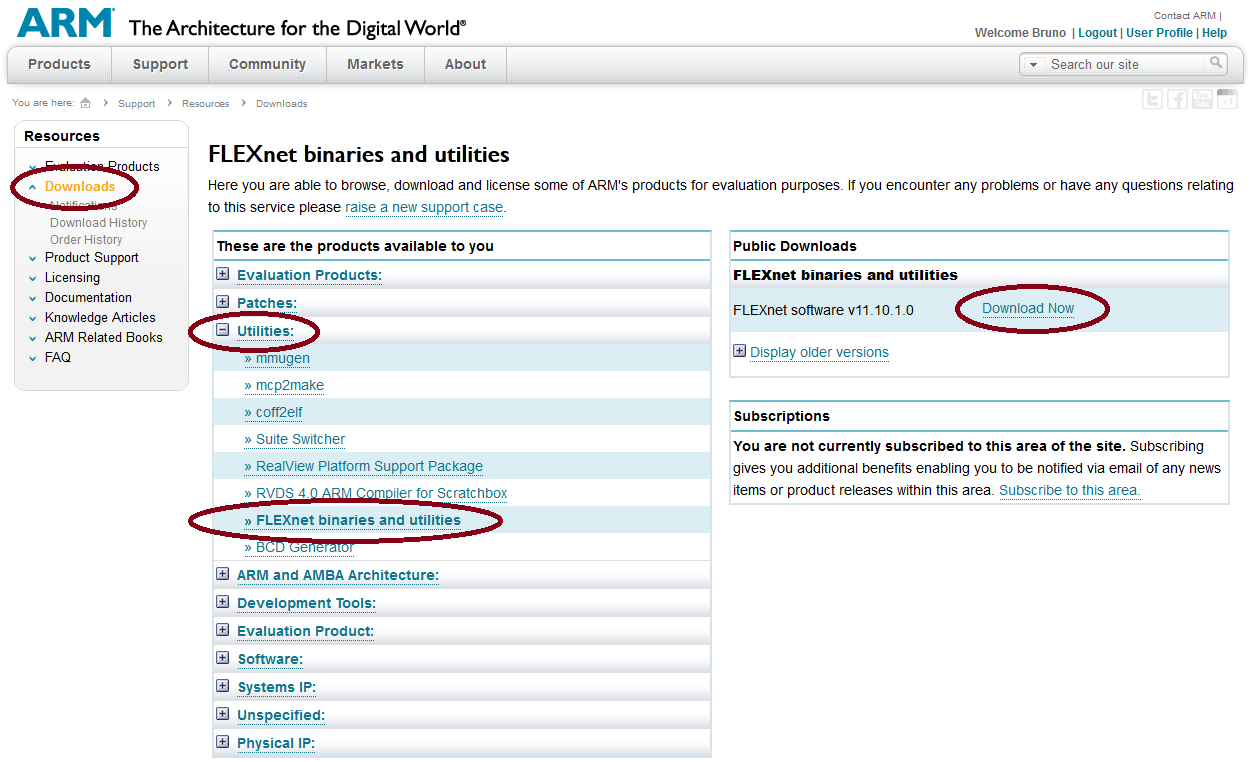Expand Development Tools plus icon
The height and width of the screenshot is (762, 1252).
pyautogui.click(x=223, y=601)
